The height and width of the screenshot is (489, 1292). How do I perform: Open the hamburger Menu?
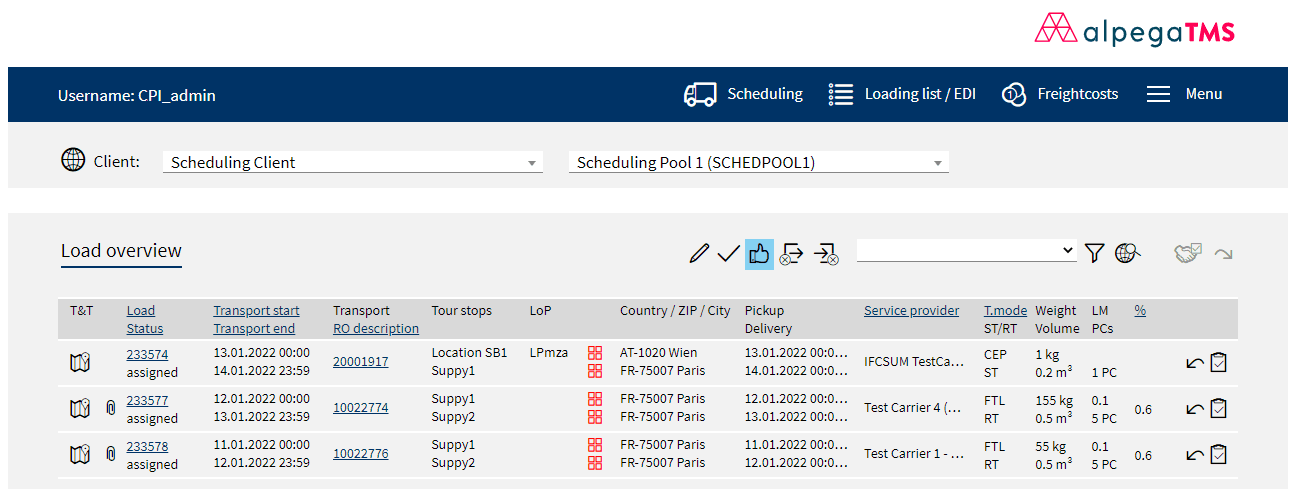tap(1184, 94)
